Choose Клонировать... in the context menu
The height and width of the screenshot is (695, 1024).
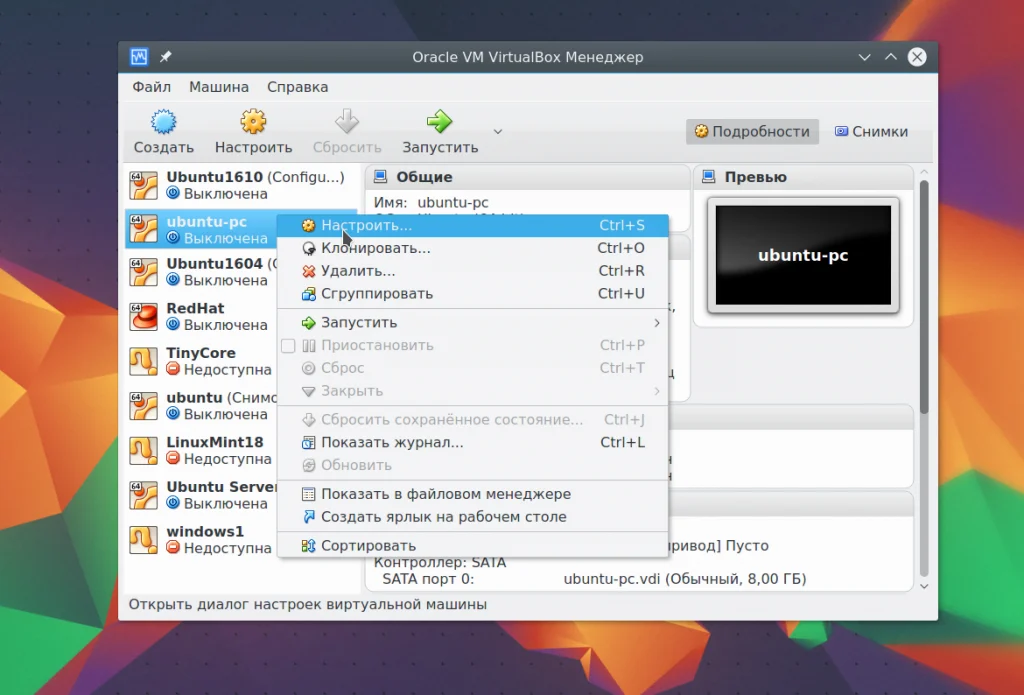473,248
